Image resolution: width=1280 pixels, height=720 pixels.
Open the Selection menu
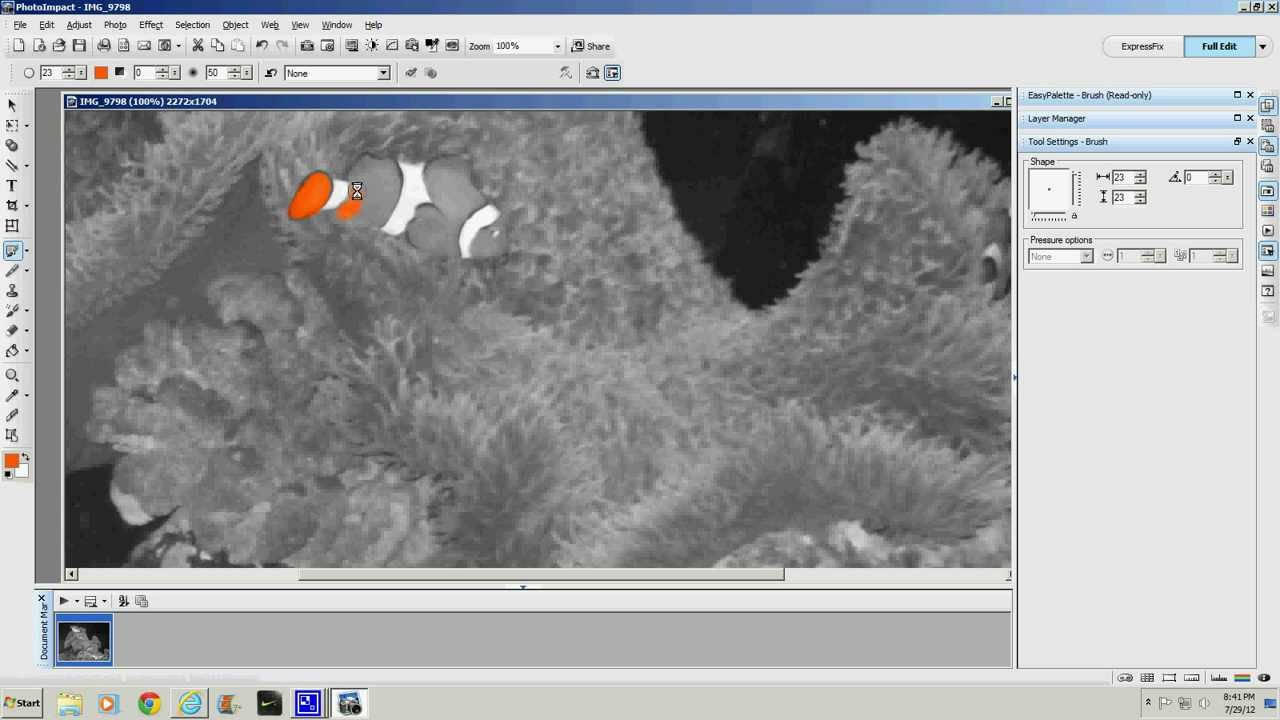192,25
